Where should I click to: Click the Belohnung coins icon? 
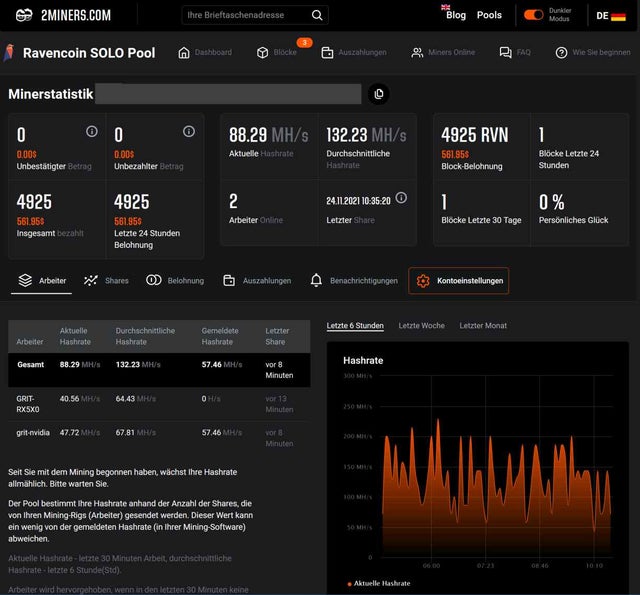[153, 280]
